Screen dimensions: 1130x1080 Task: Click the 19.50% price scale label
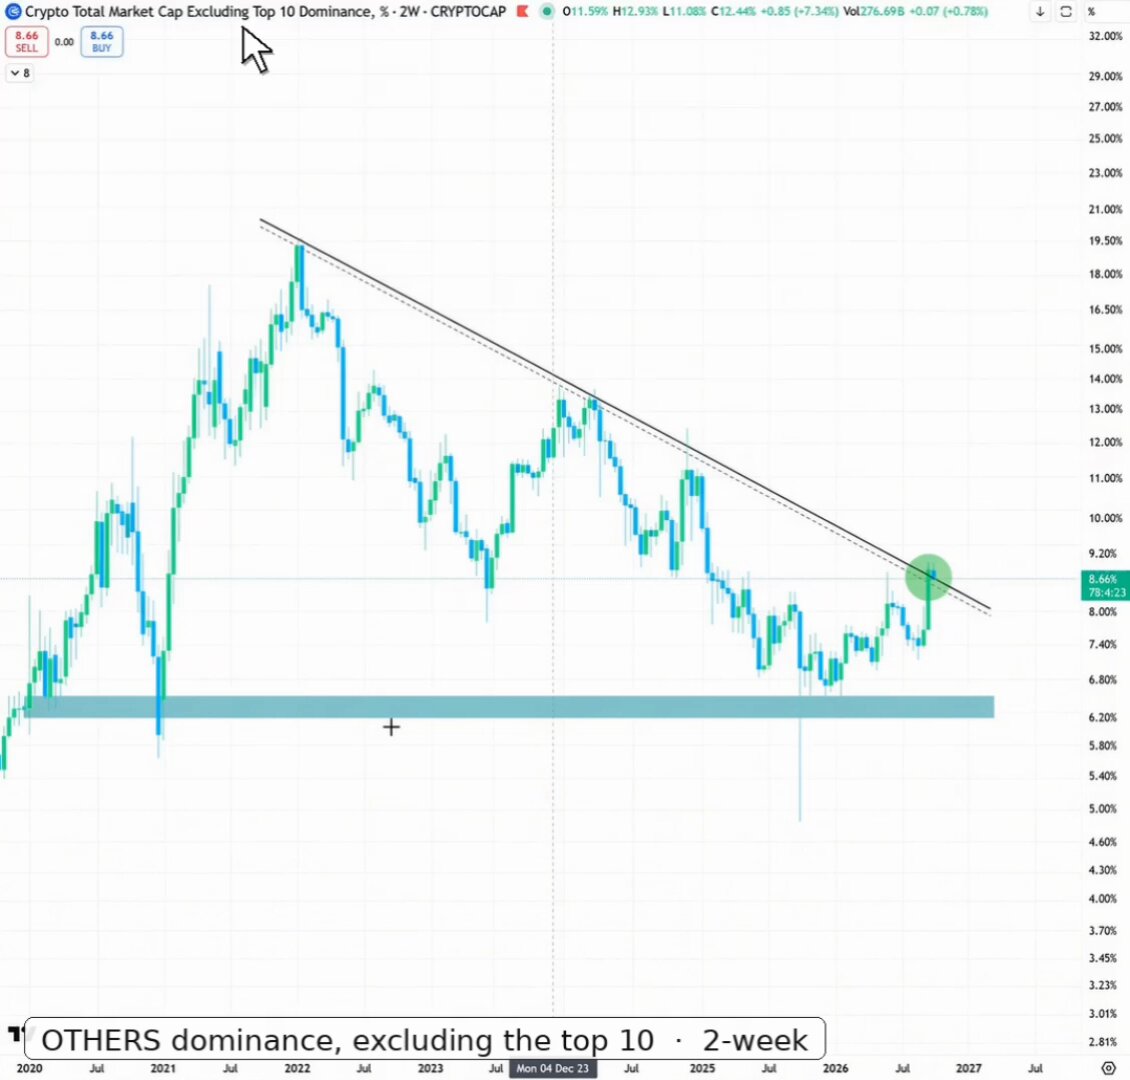[1105, 241]
